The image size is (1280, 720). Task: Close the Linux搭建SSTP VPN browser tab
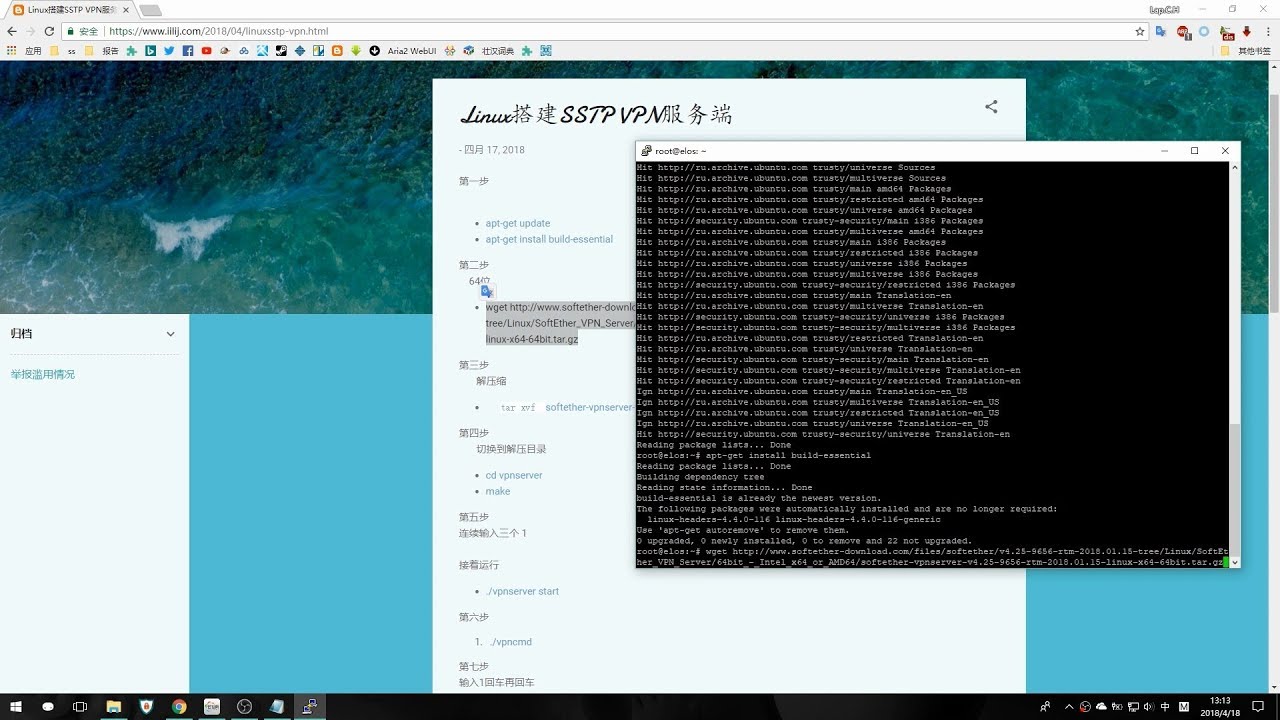(x=124, y=9)
